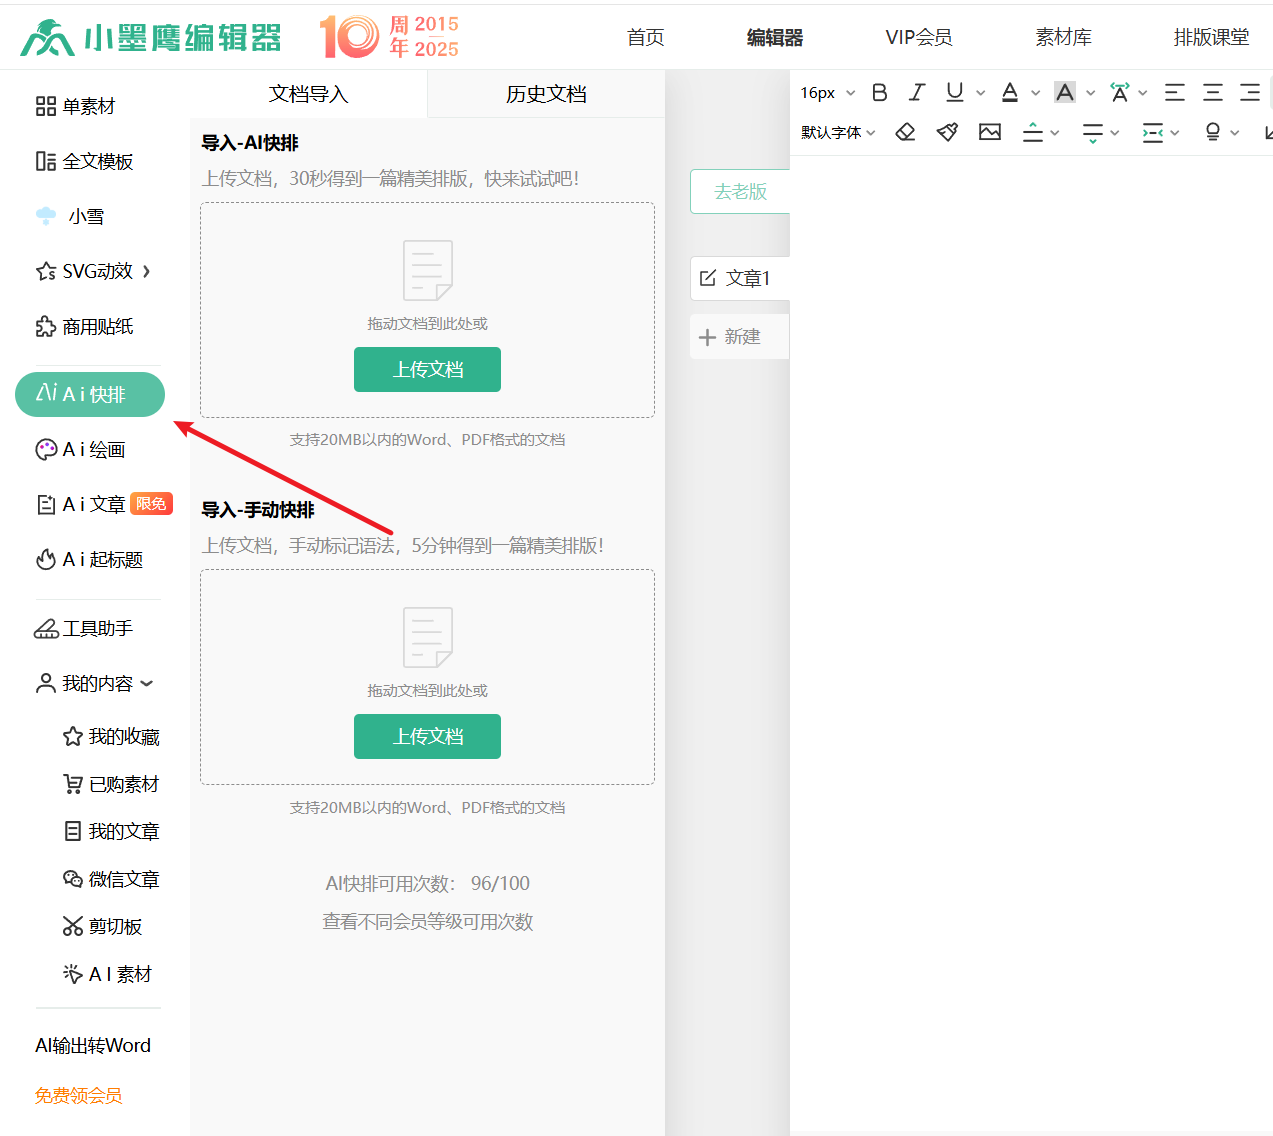Toggle bold formatting in the editor toolbar
The height and width of the screenshot is (1136, 1273).
[880, 93]
